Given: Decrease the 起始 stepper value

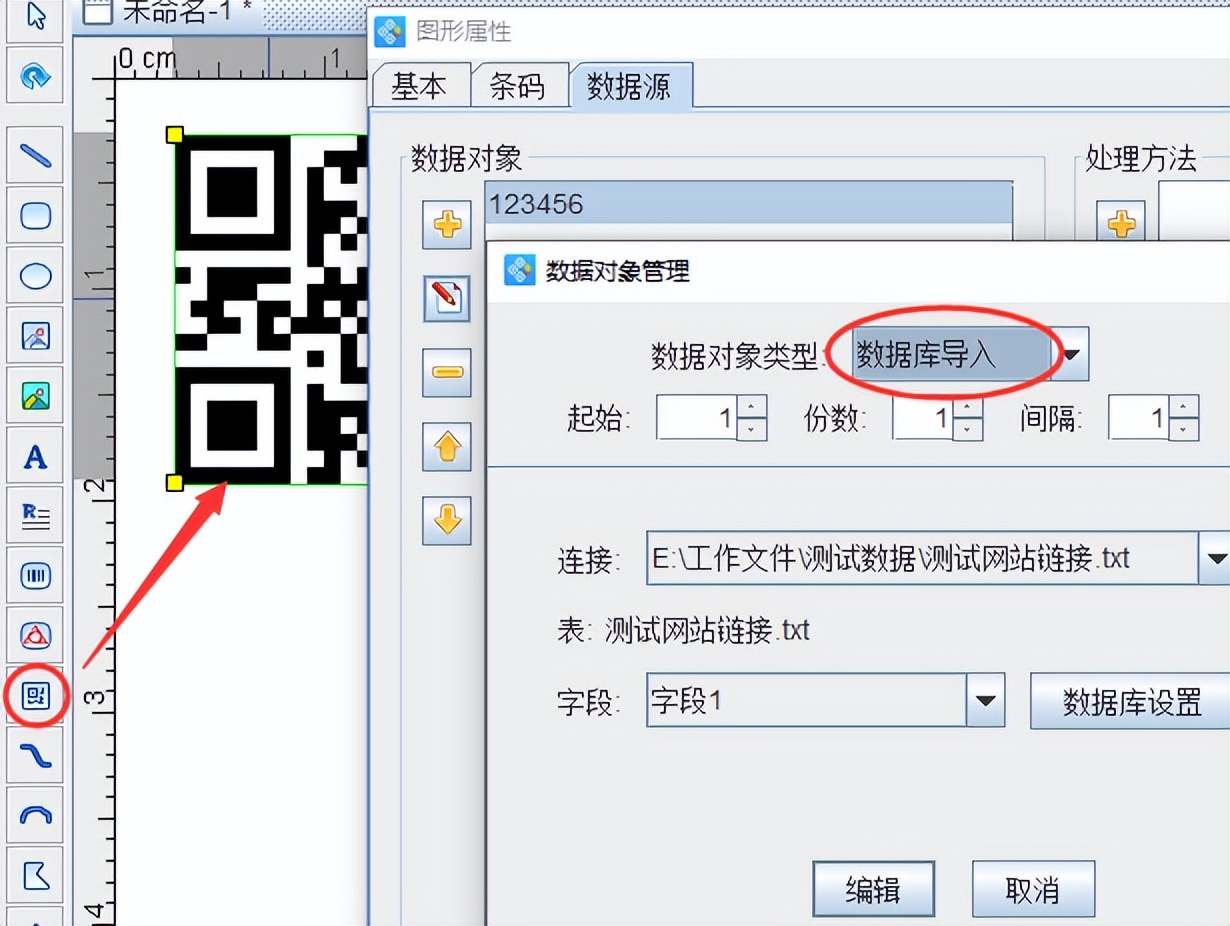Looking at the screenshot, I should pos(752,430).
